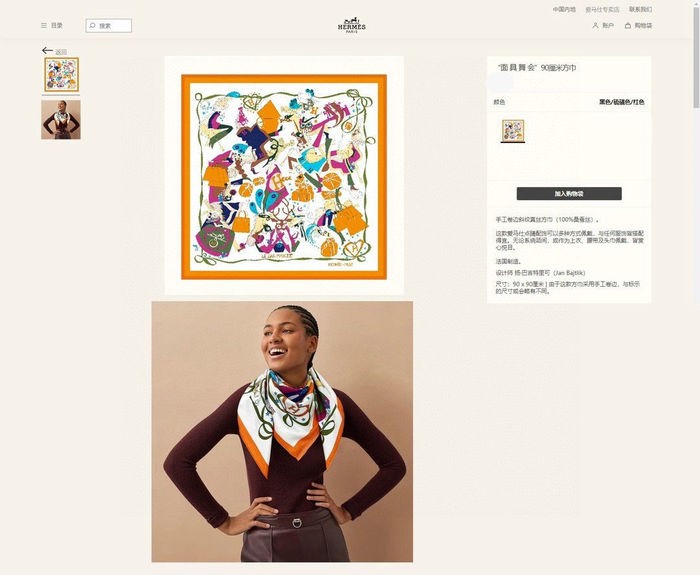Click the 100%桑蚕丝 material description line
The image size is (700, 575).
pyautogui.click(x=547, y=220)
